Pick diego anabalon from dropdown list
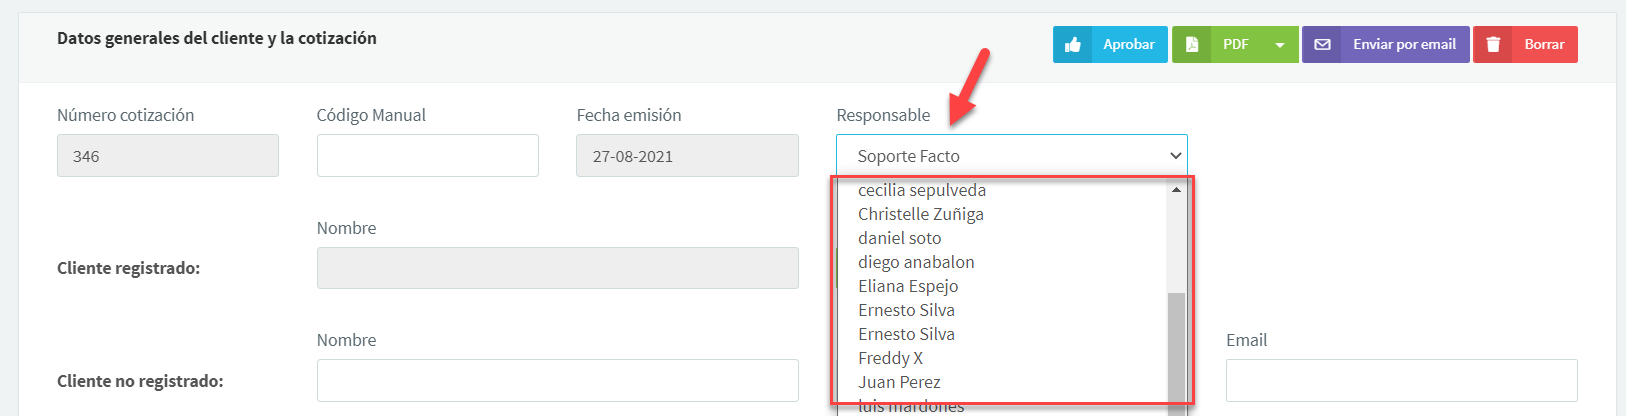Viewport: 1626px width, 416px height. pyautogui.click(x=915, y=262)
